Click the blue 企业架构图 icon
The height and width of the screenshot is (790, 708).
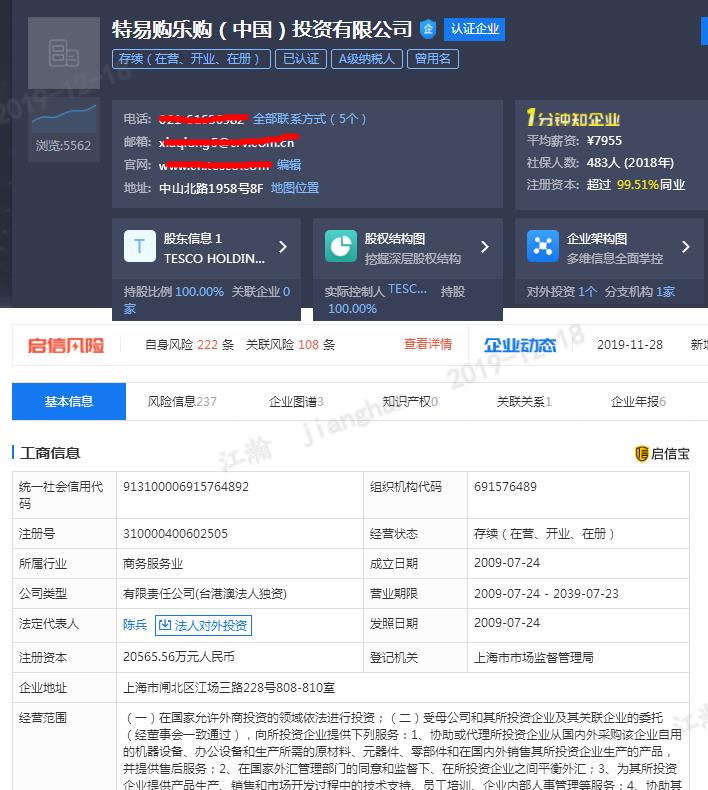[x=543, y=246]
